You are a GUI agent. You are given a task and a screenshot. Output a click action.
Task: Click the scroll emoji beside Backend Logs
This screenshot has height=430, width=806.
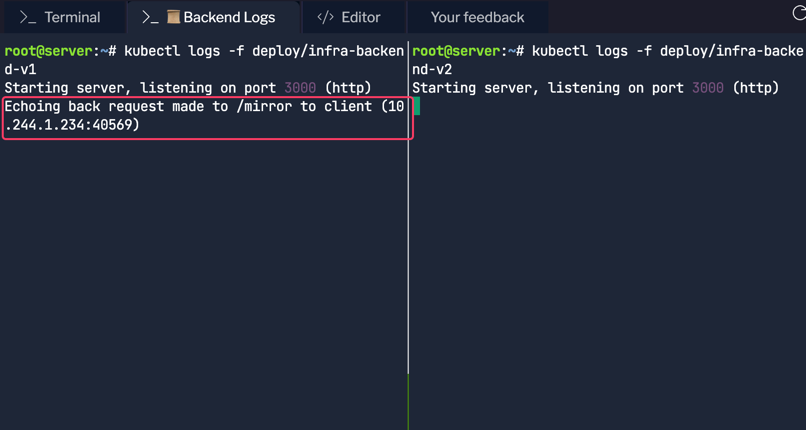[x=173, y=17]
